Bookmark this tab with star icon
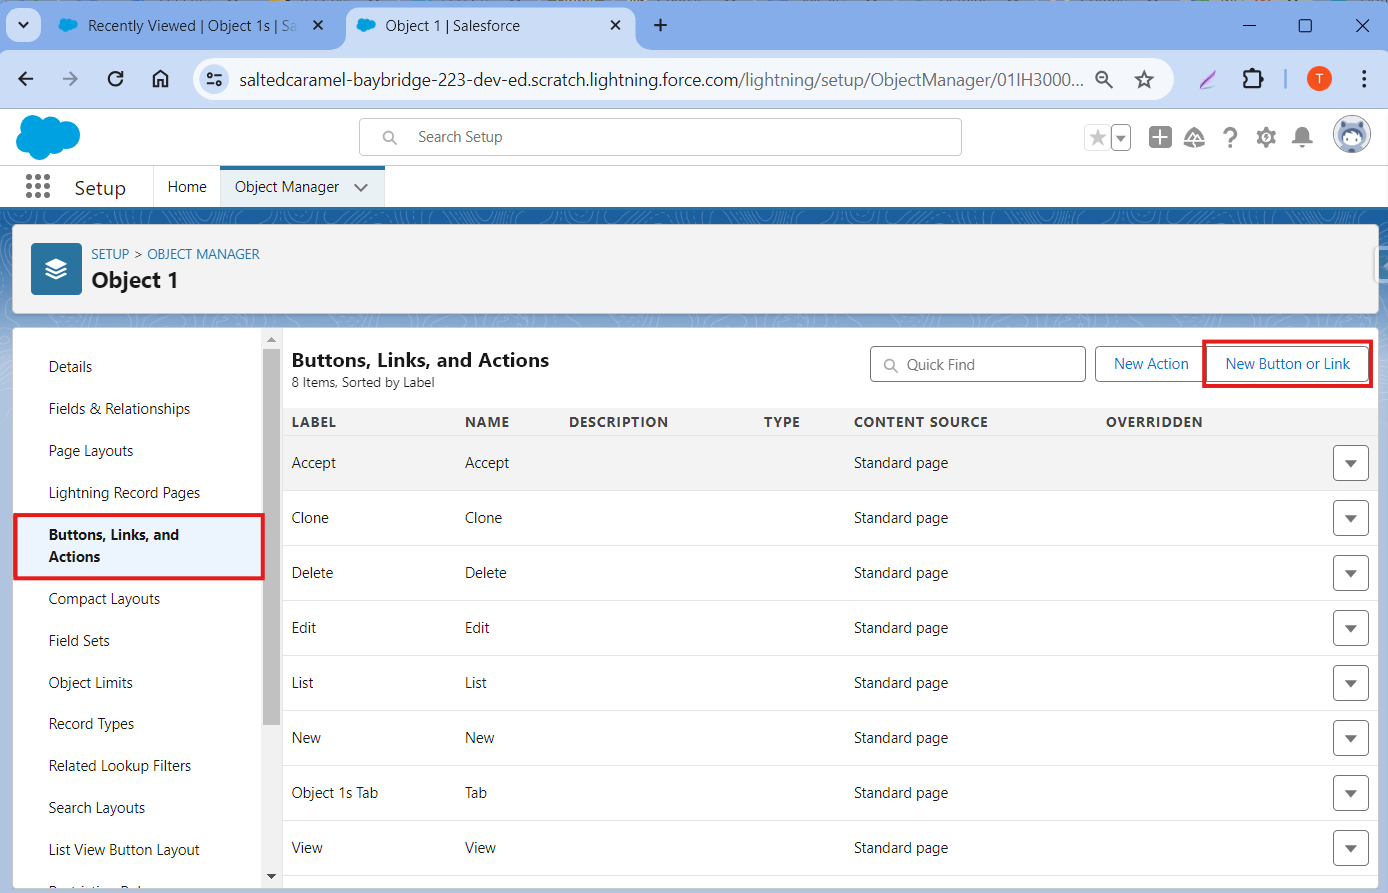1388x893 pixels. click(1144, 80)
